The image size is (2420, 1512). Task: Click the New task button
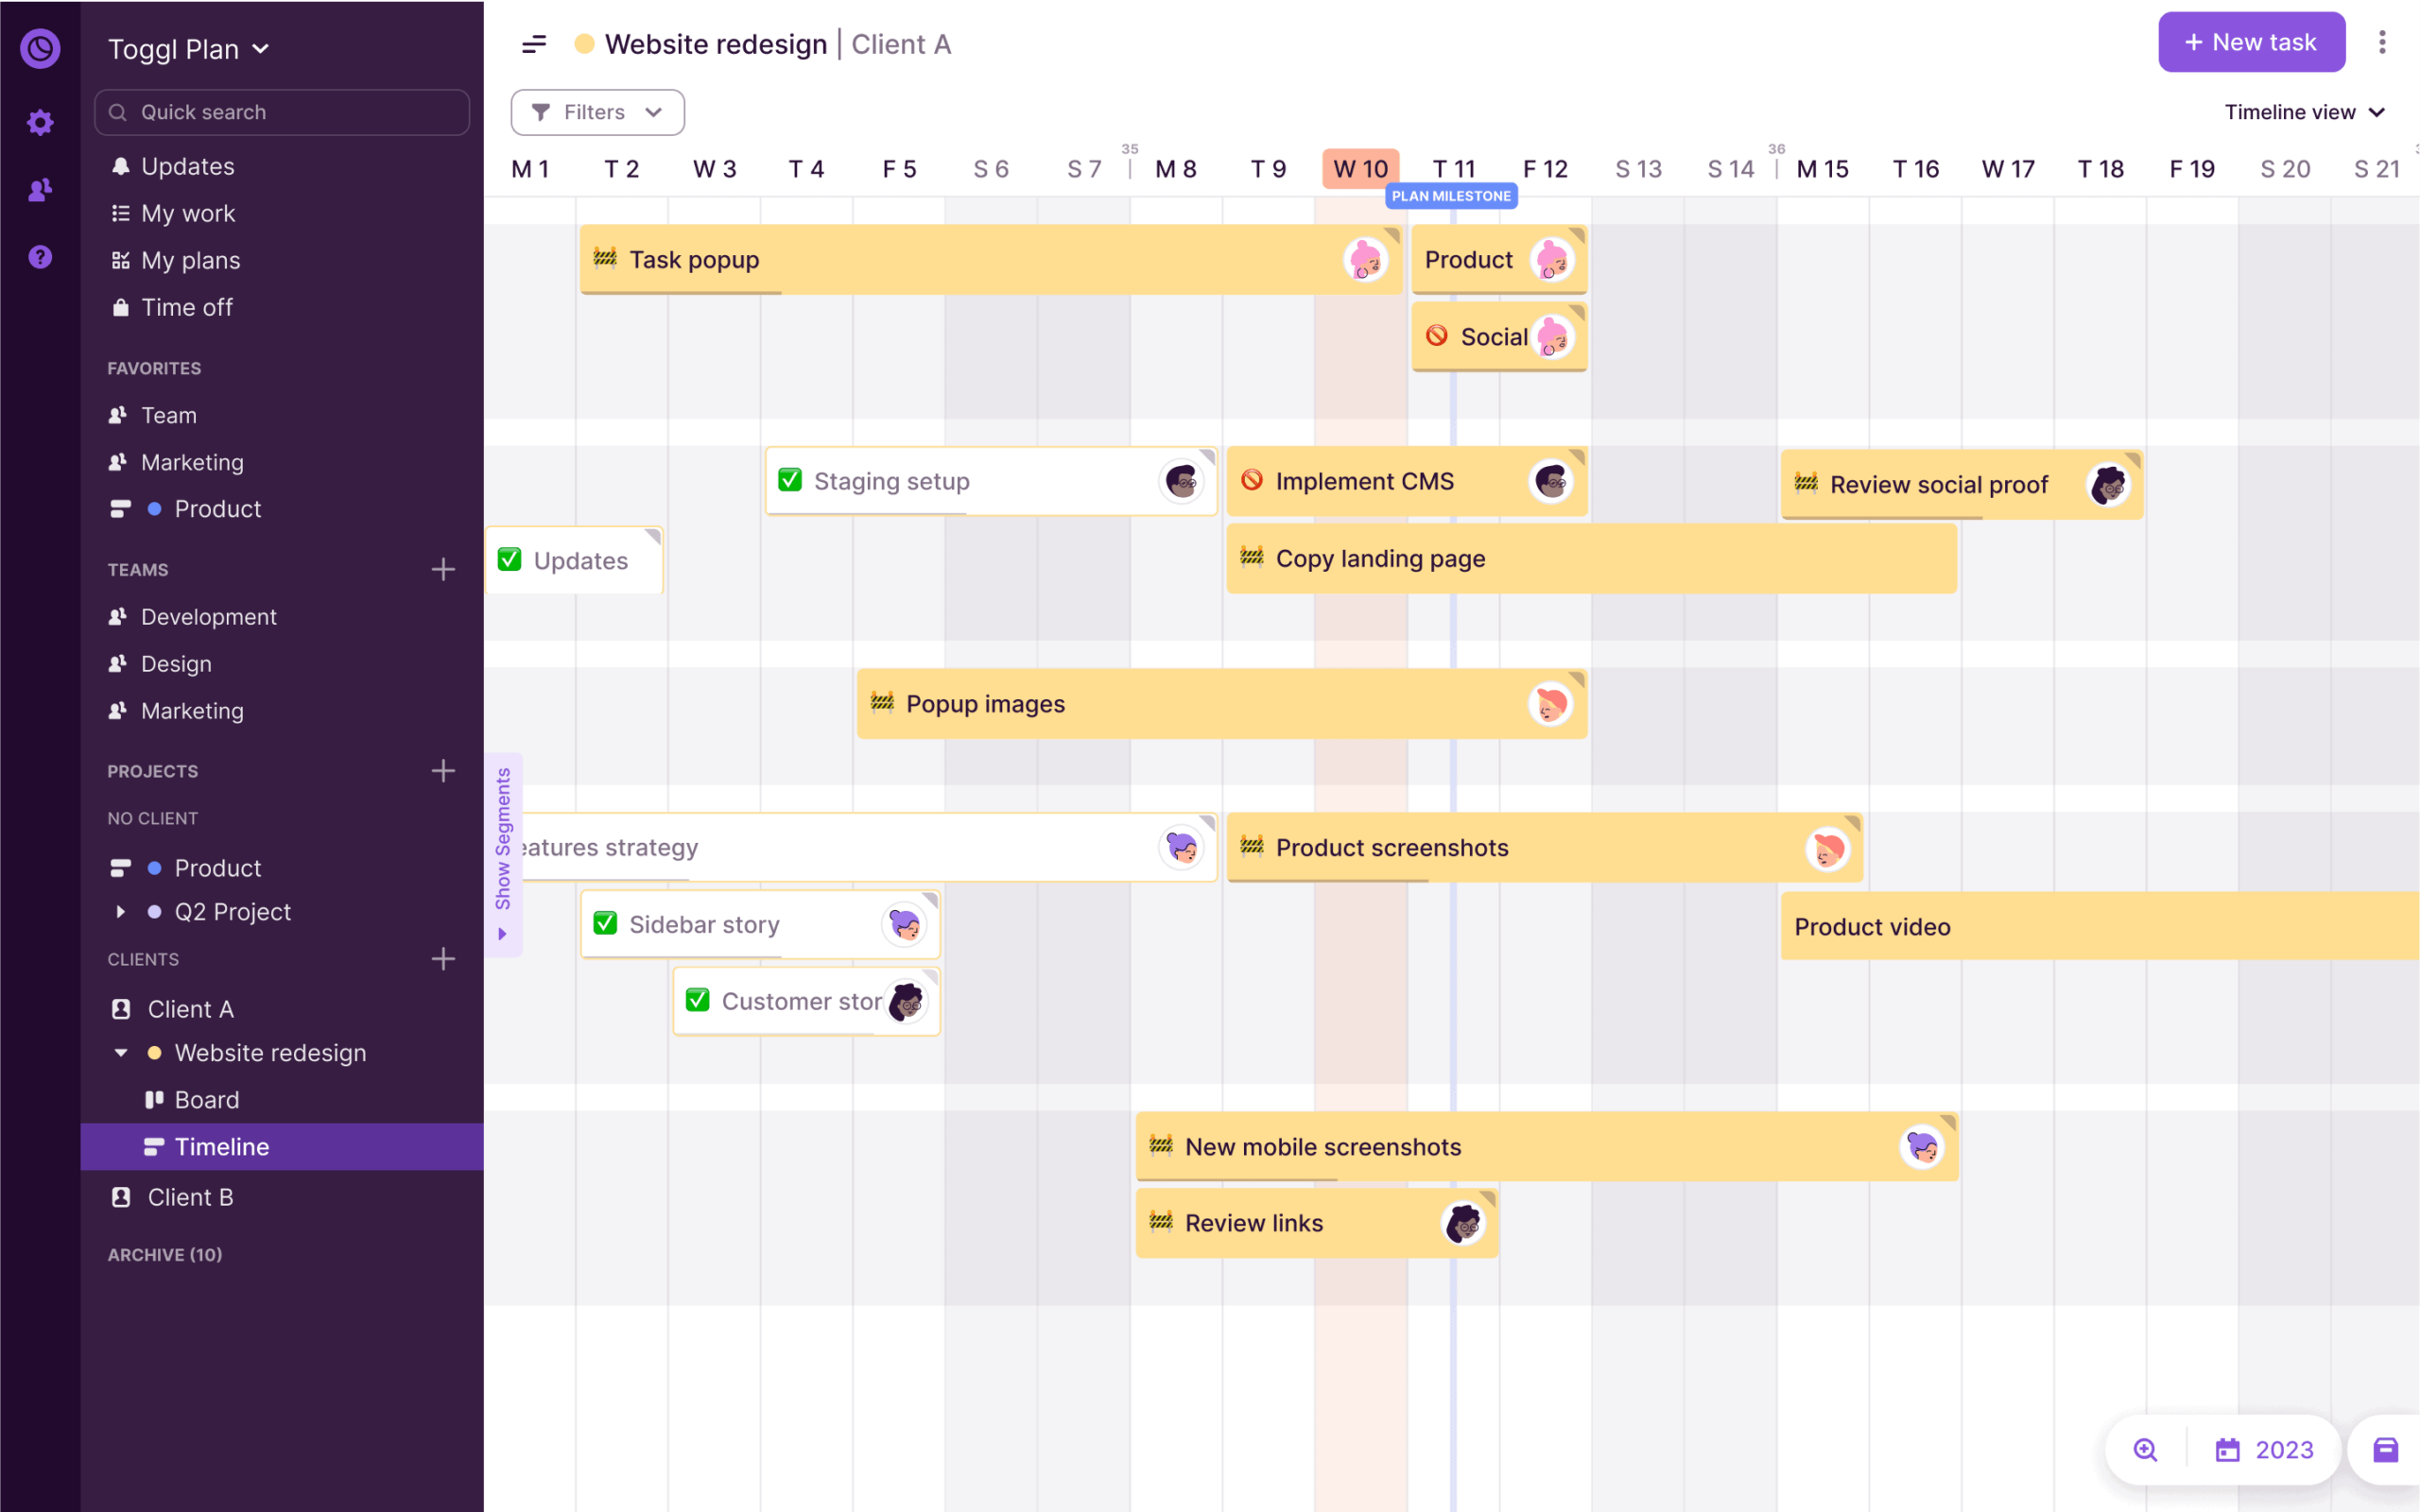[2251, 42]
